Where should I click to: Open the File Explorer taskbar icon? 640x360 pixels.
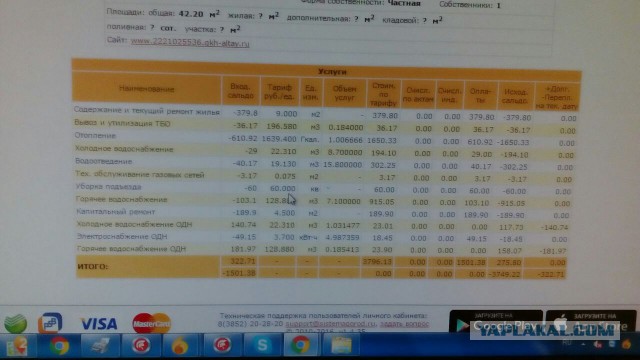pos(342,346)
